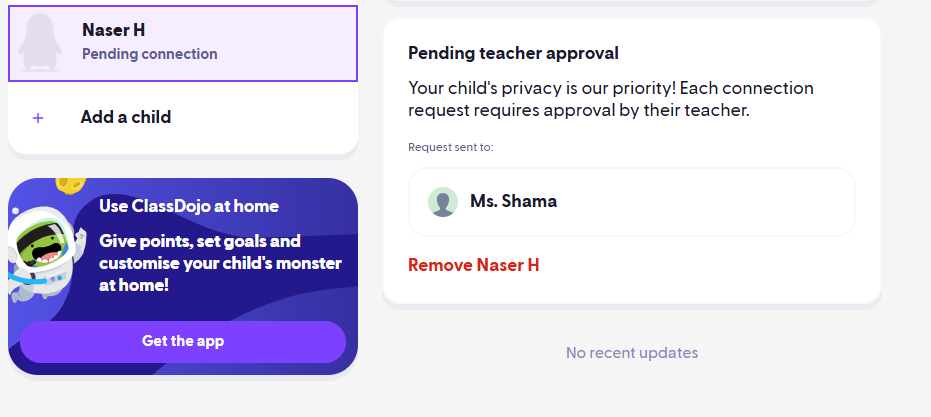Click the Pending teacher approval heading
The height and width of the screenshot is (417, 931).
(513, 53)
